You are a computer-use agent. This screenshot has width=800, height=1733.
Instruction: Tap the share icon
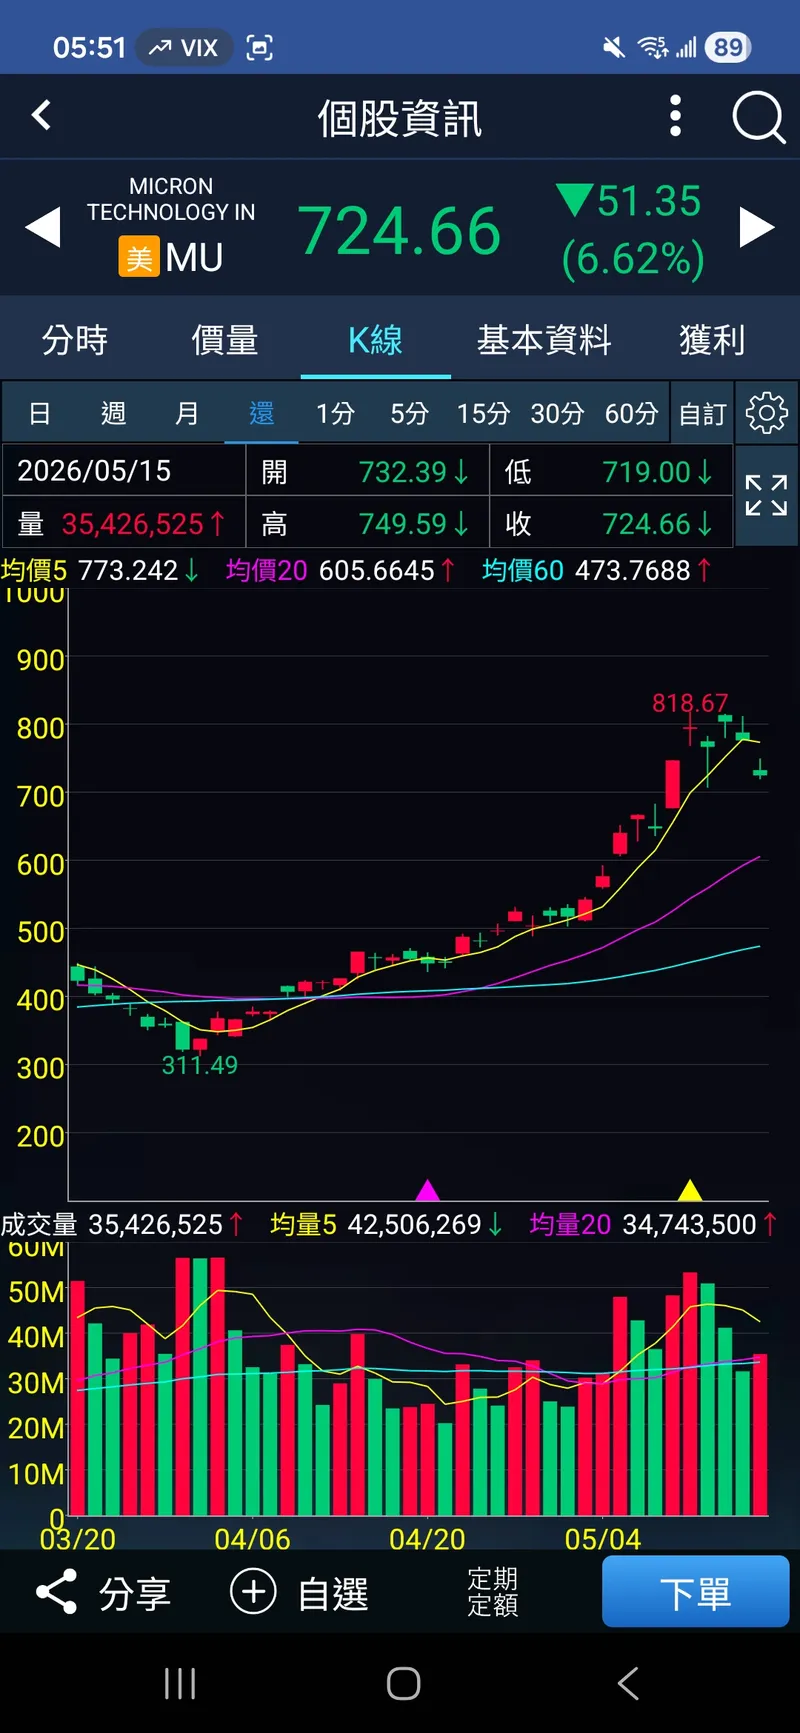[57, 1591]
